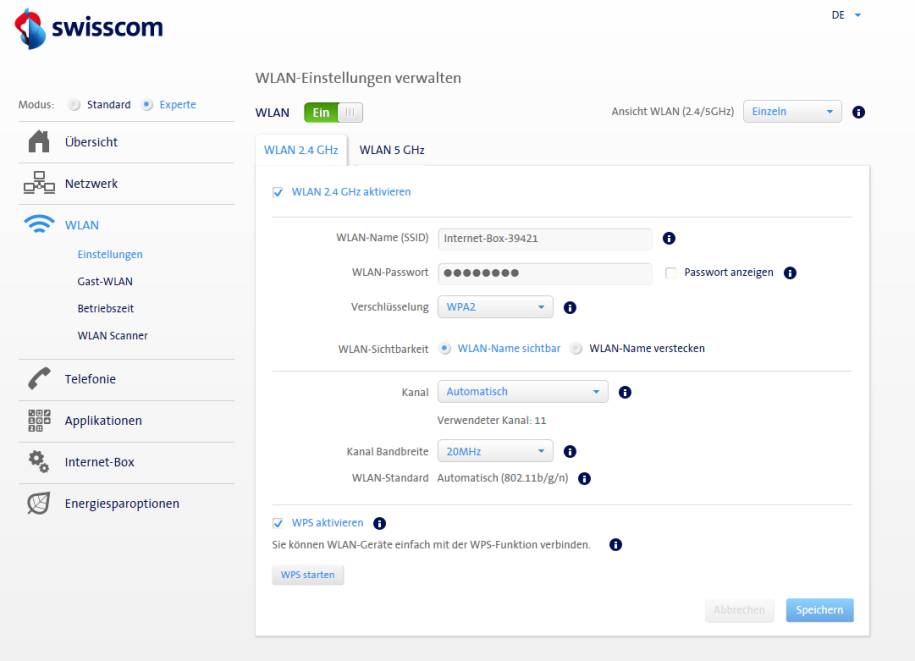Select the Telefonie phone icon
The height and width of the screenshot is (661, 915).
point(39,379)
